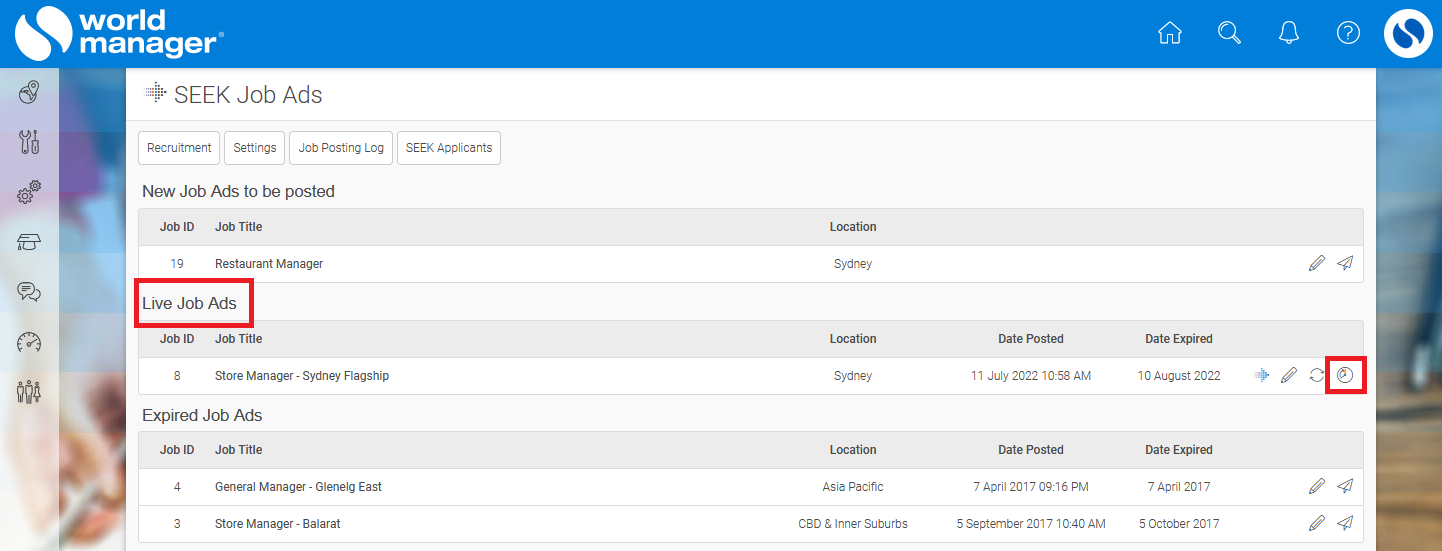Viewport: 1442px width, 551px height.
Task: Open the Recruitment button
Action: pyautogui.click(x=179, y=148)
